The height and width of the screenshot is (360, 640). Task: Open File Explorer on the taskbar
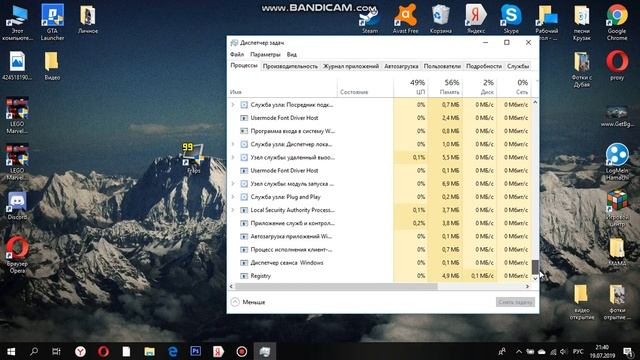pyautogui.click(x=149, y=351)
